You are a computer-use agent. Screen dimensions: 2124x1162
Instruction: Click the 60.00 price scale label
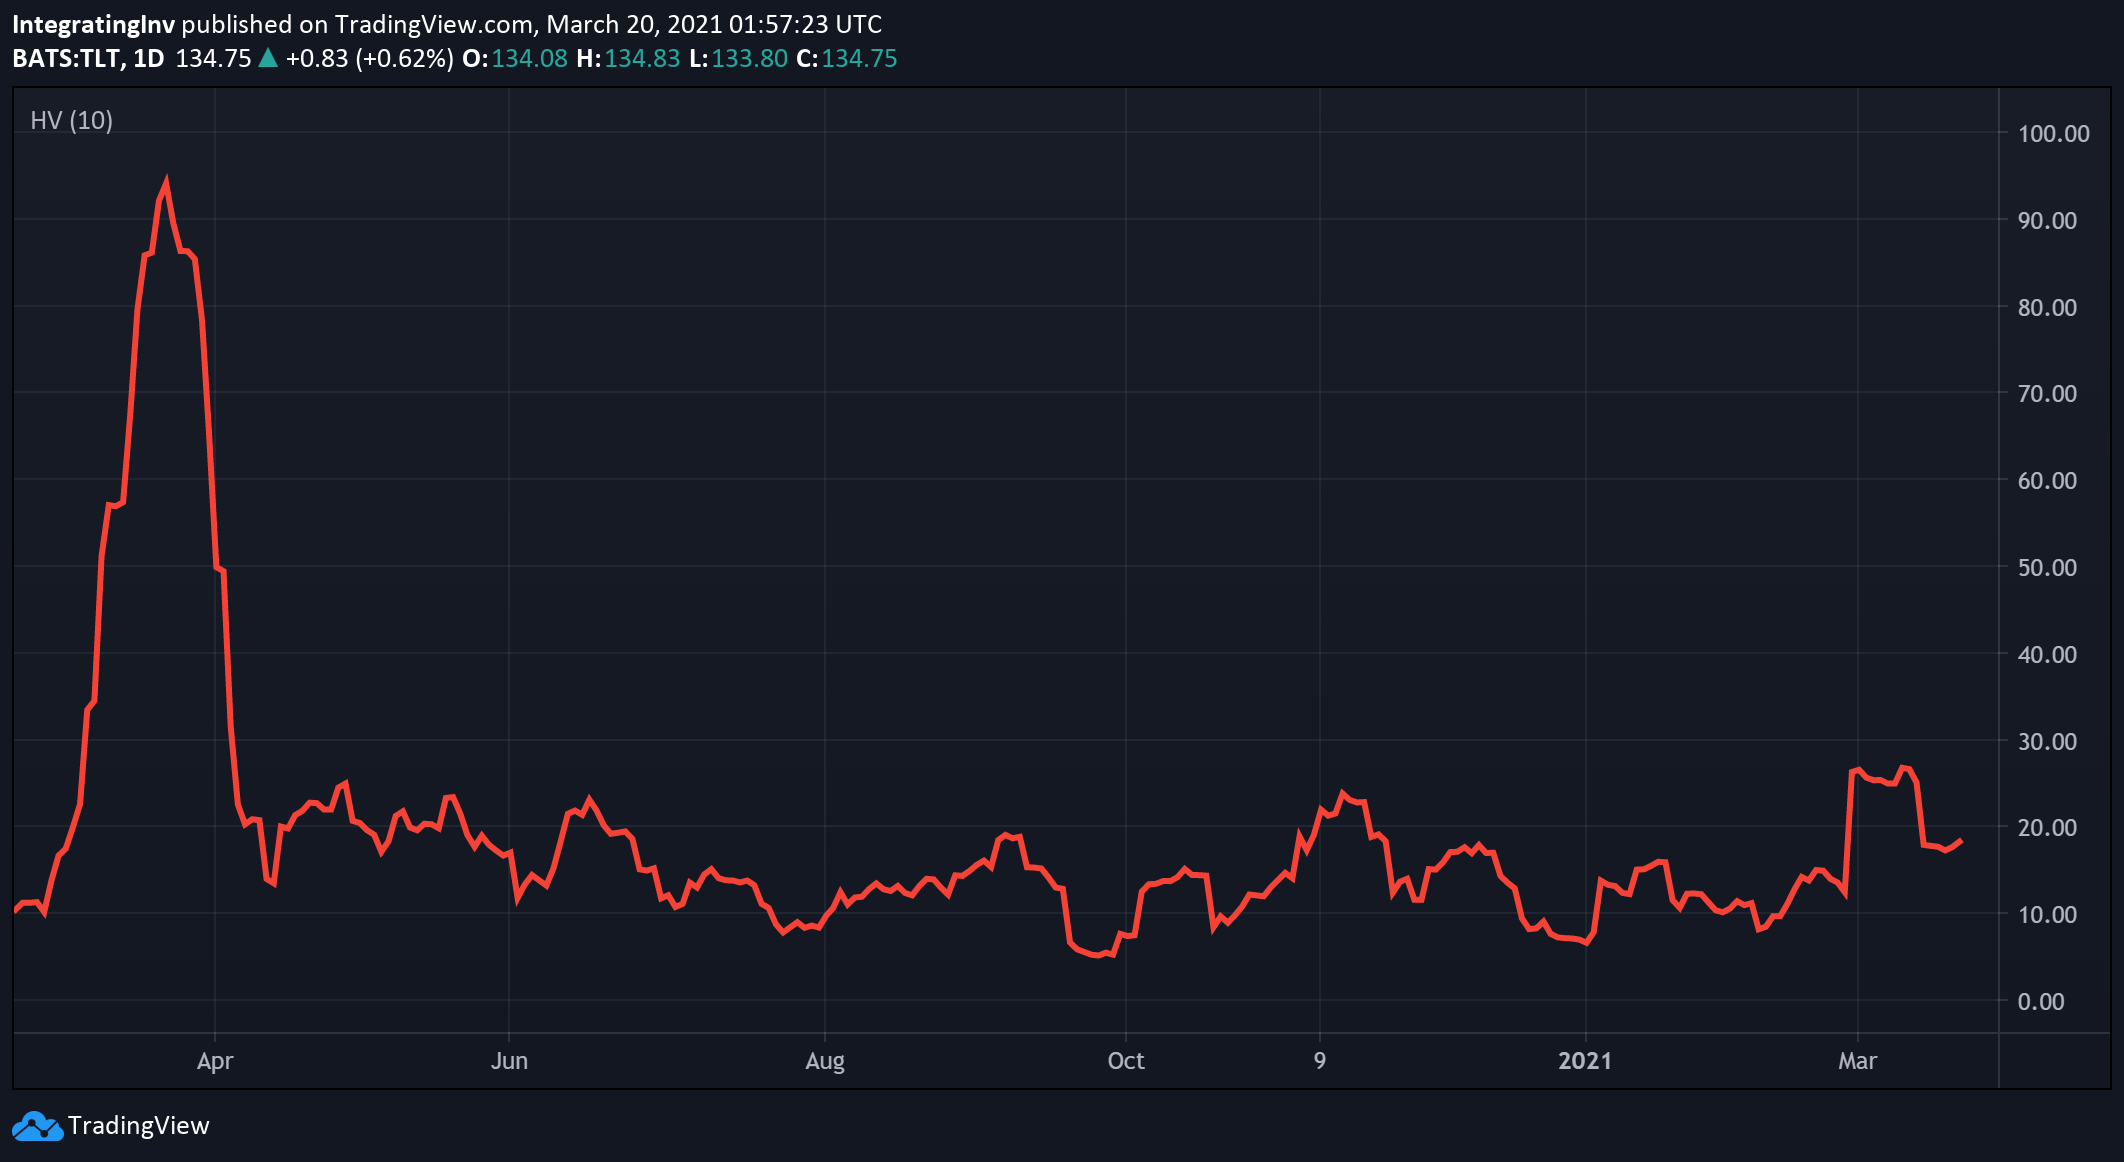[2047, 481]
